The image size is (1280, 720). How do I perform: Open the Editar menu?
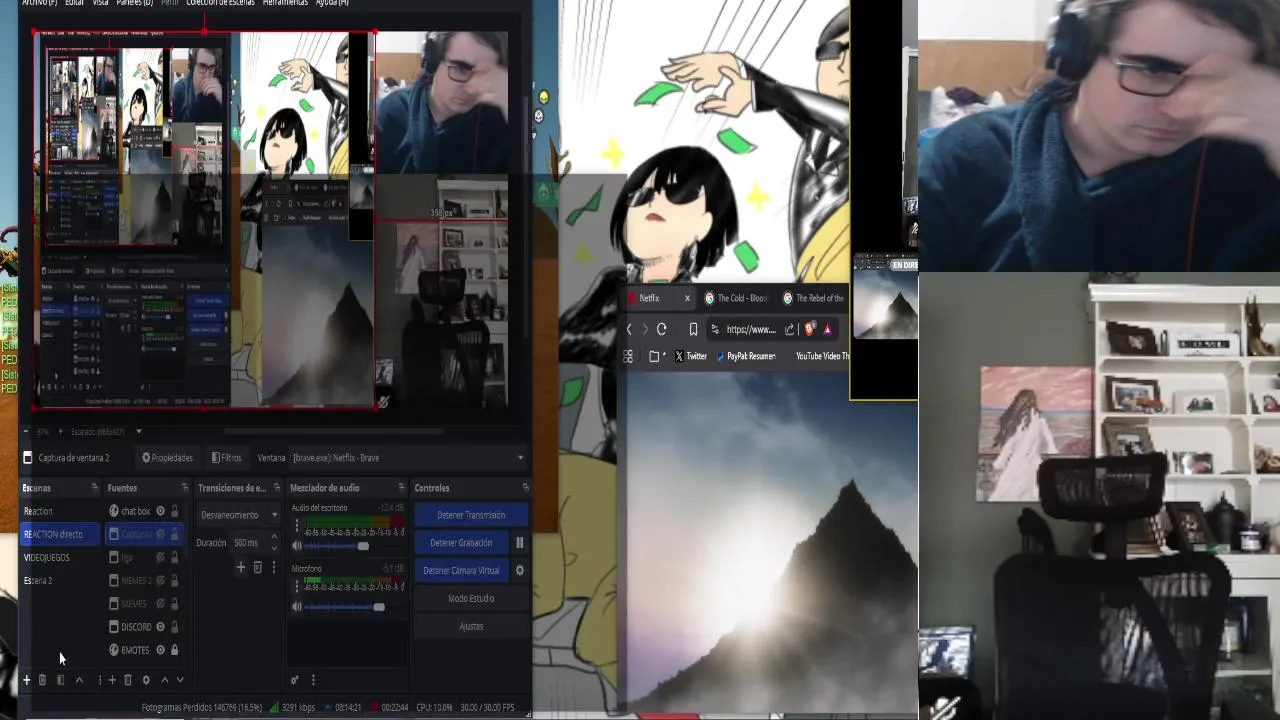tap(75, 3)
